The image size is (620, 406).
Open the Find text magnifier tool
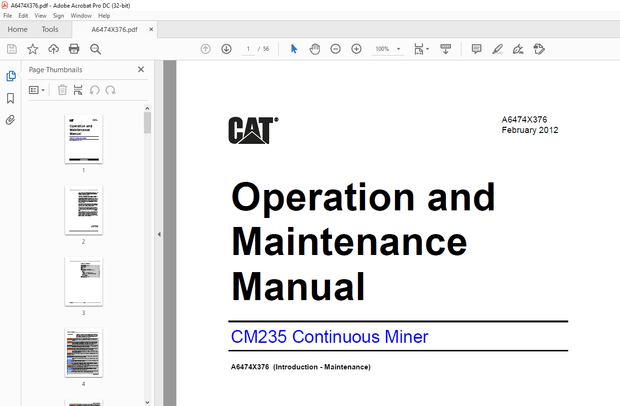coord(95,49)
